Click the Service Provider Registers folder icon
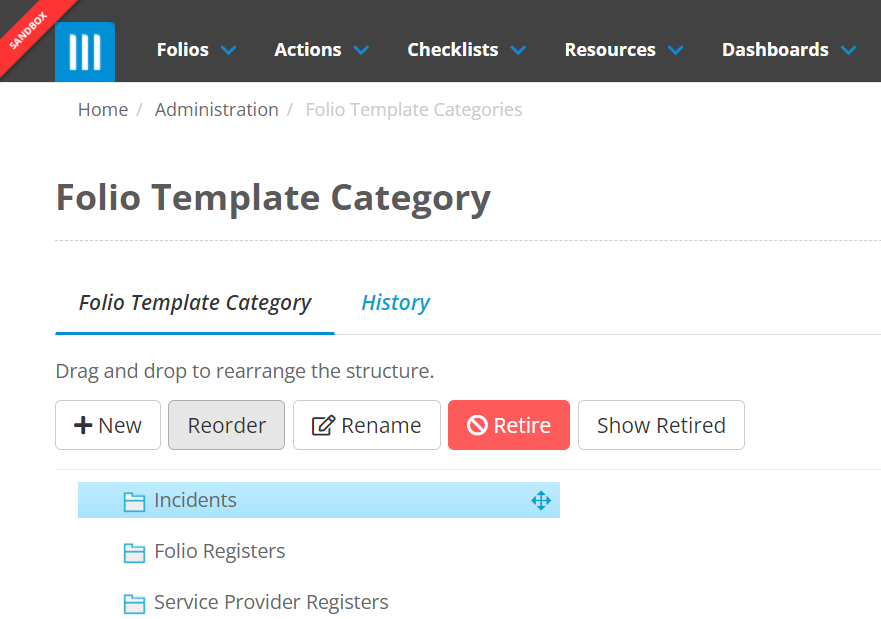The height and width of the screenshot is (619, 881). (134, 603)
